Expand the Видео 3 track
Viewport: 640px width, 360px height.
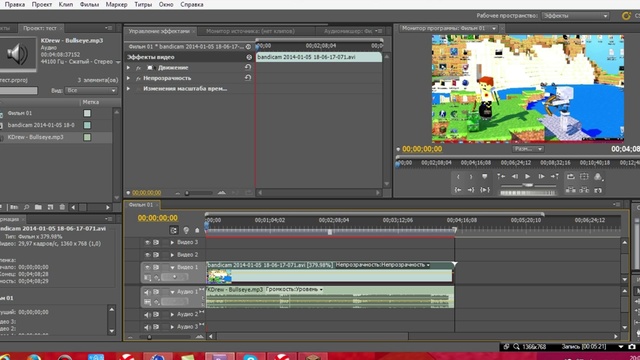click(172, 242)
